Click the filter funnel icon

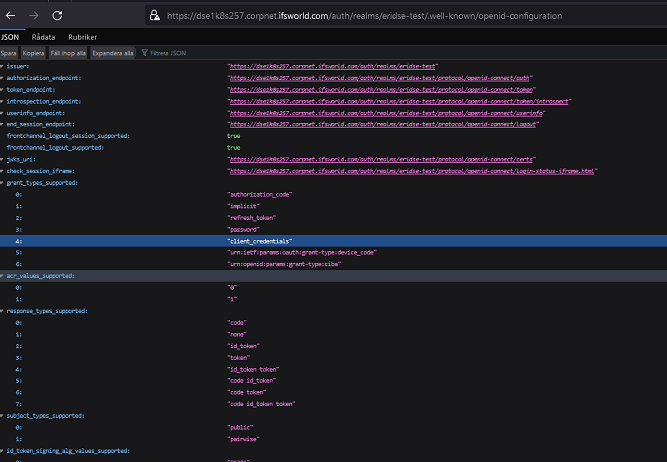[x=144, y=52]
